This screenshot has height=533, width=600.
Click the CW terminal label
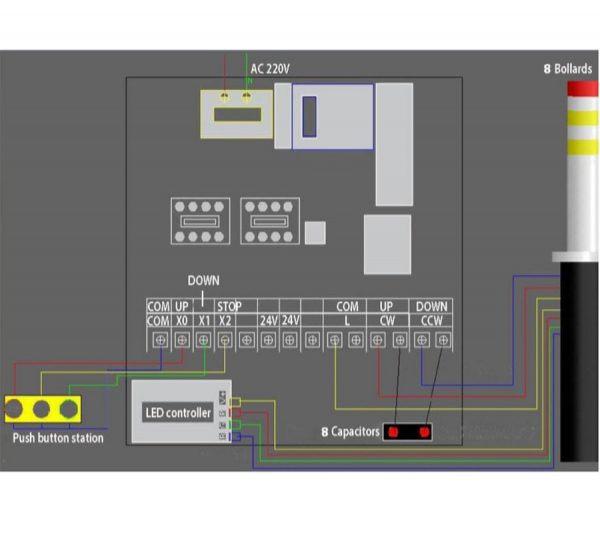[x=387, y=321]
